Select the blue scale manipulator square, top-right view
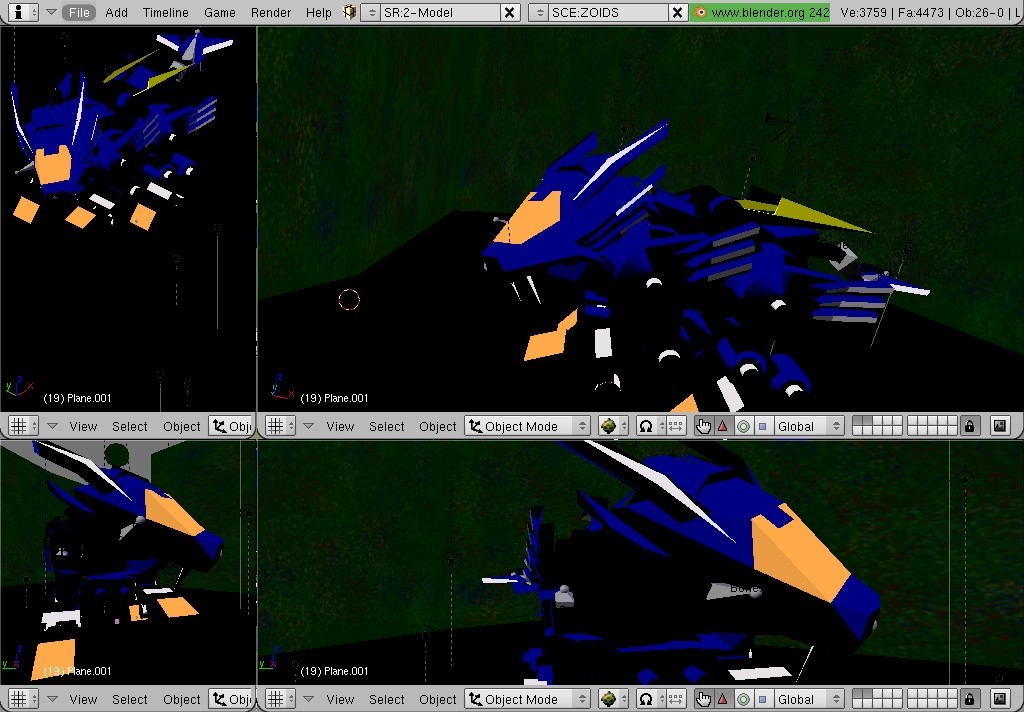 tap(762, 426)
